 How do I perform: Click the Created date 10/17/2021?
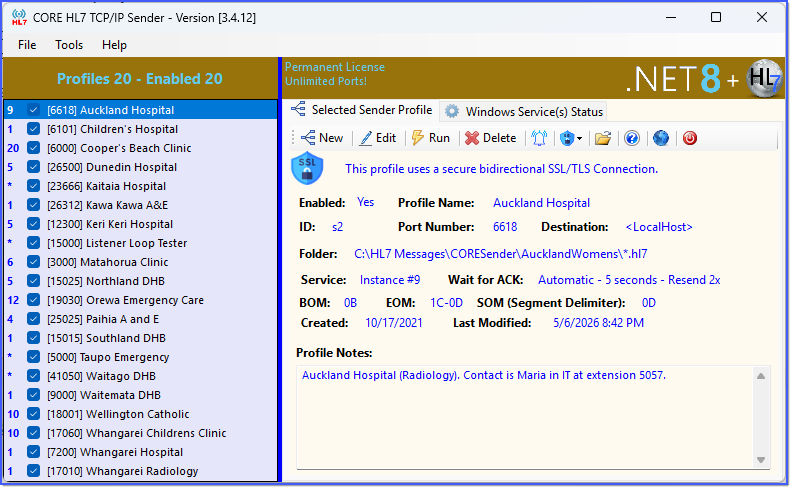tap(393, 323)
